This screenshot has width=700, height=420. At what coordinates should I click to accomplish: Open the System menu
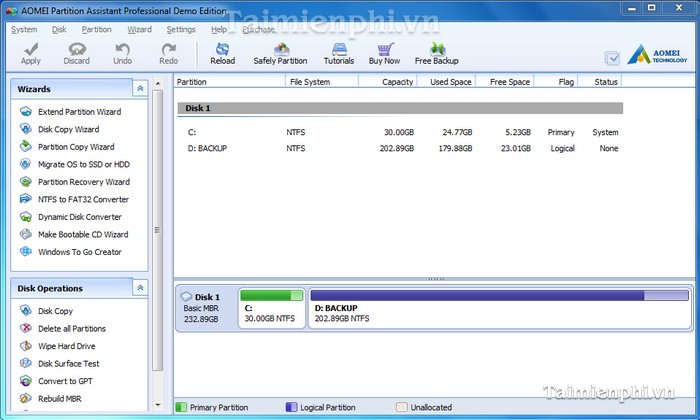tap(24, 29)
